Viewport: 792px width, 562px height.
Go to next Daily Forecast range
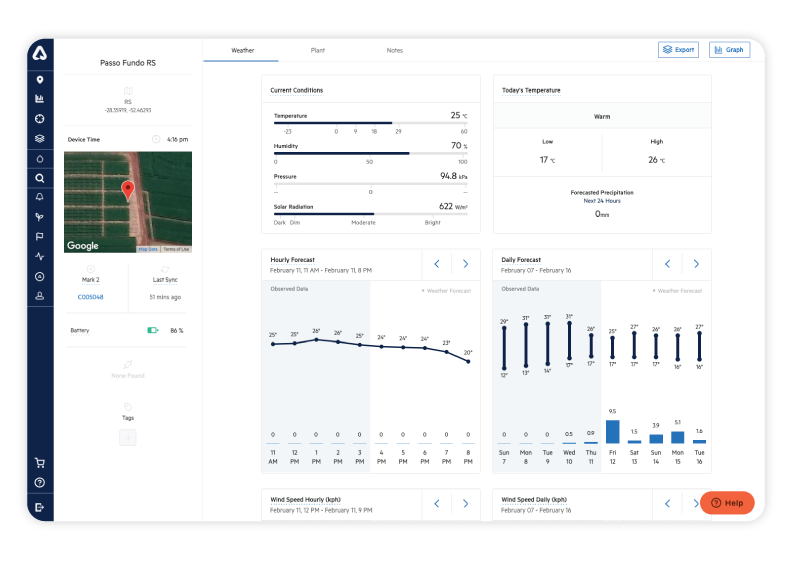tap(696, 264)
